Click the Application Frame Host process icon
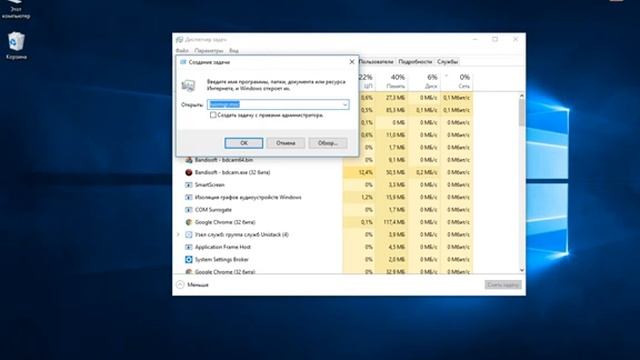Image resolution: width=640 pixels, height=360 pixels. [189, 247]
